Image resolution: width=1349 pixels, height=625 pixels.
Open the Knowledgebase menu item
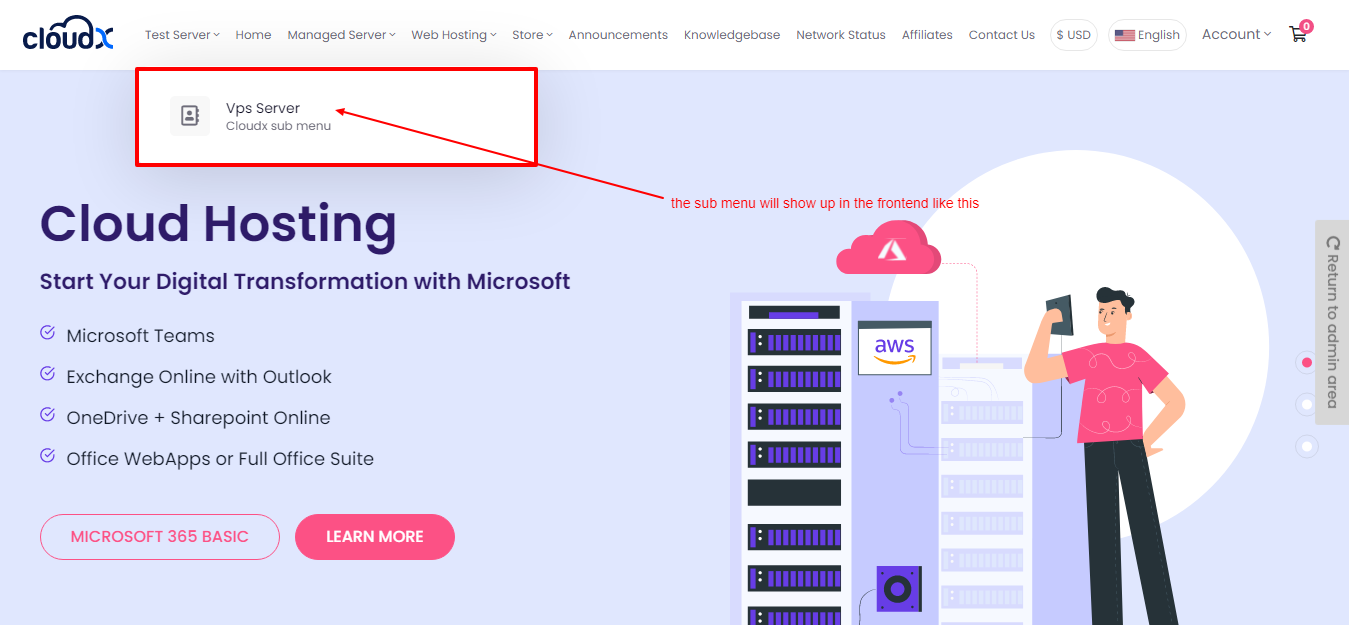pos(731,35)
